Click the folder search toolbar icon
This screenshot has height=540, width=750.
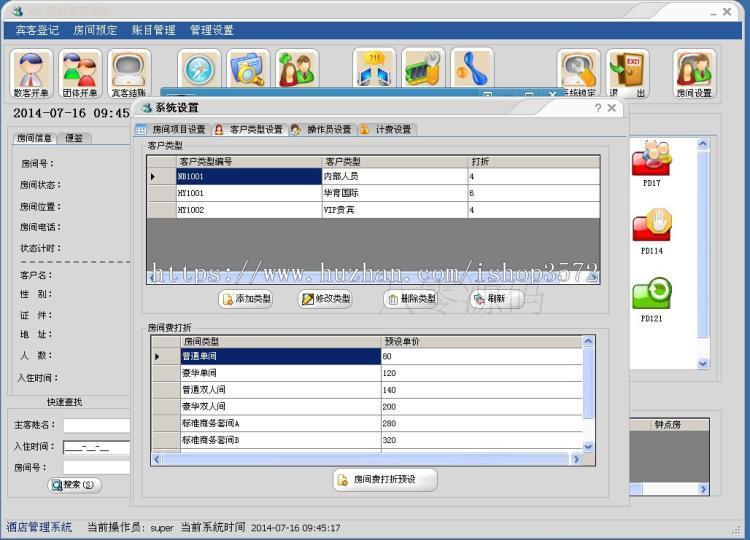coord(248,69)
